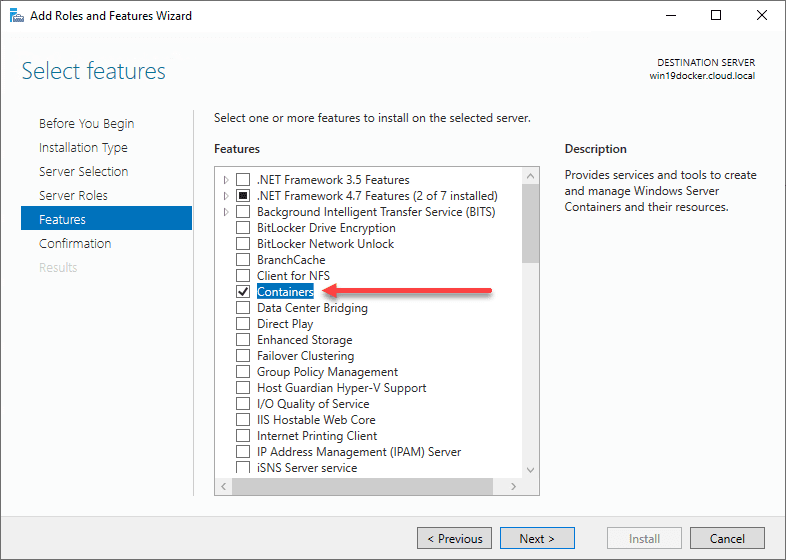786x560 pixels.
Task: Expand Background Intelligent Transfer Service node
Action: [x=226, y=212]
